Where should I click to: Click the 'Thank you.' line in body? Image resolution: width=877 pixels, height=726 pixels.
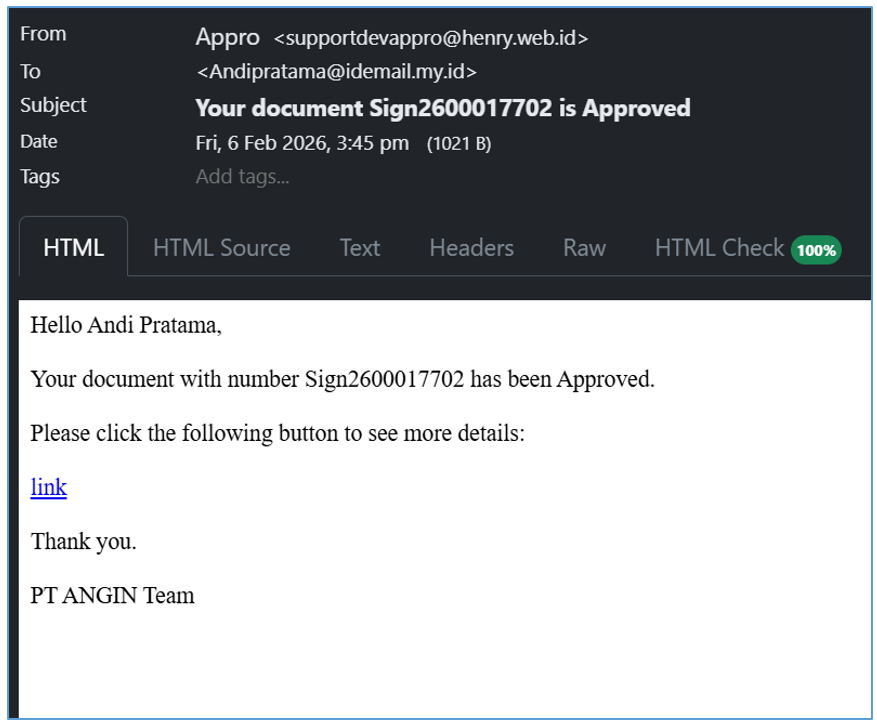tap(84, 542)
